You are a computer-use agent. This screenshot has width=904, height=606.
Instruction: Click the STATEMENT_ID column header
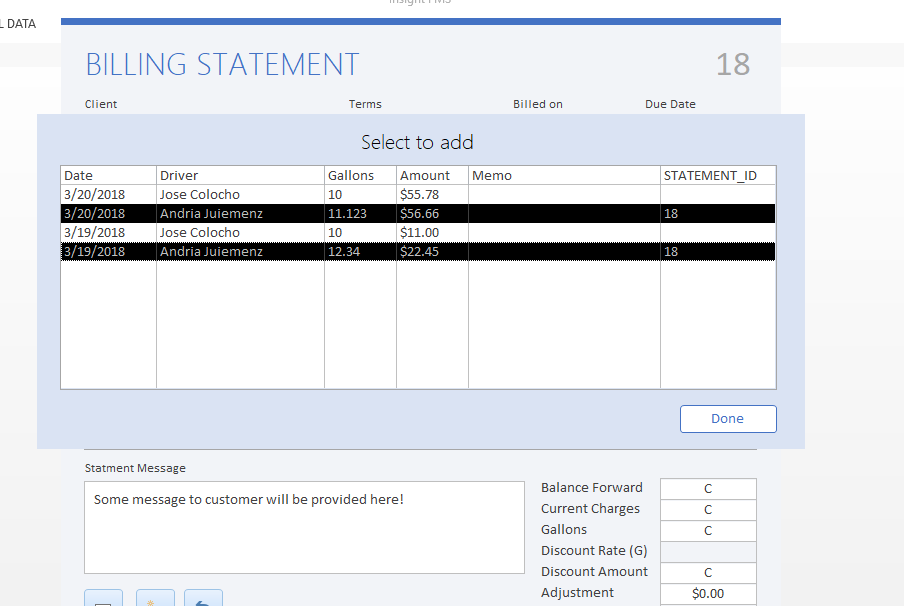(718, 175)
